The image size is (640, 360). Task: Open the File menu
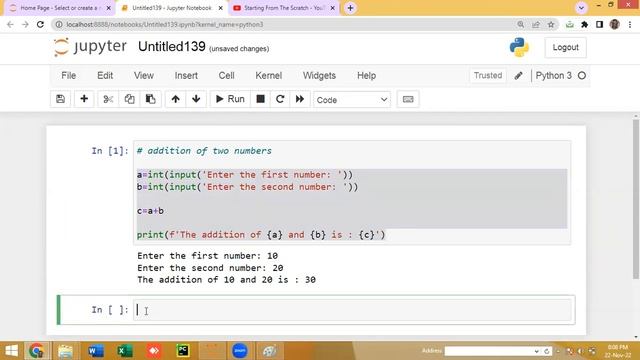pyautogui.click(x=69, y=76)
